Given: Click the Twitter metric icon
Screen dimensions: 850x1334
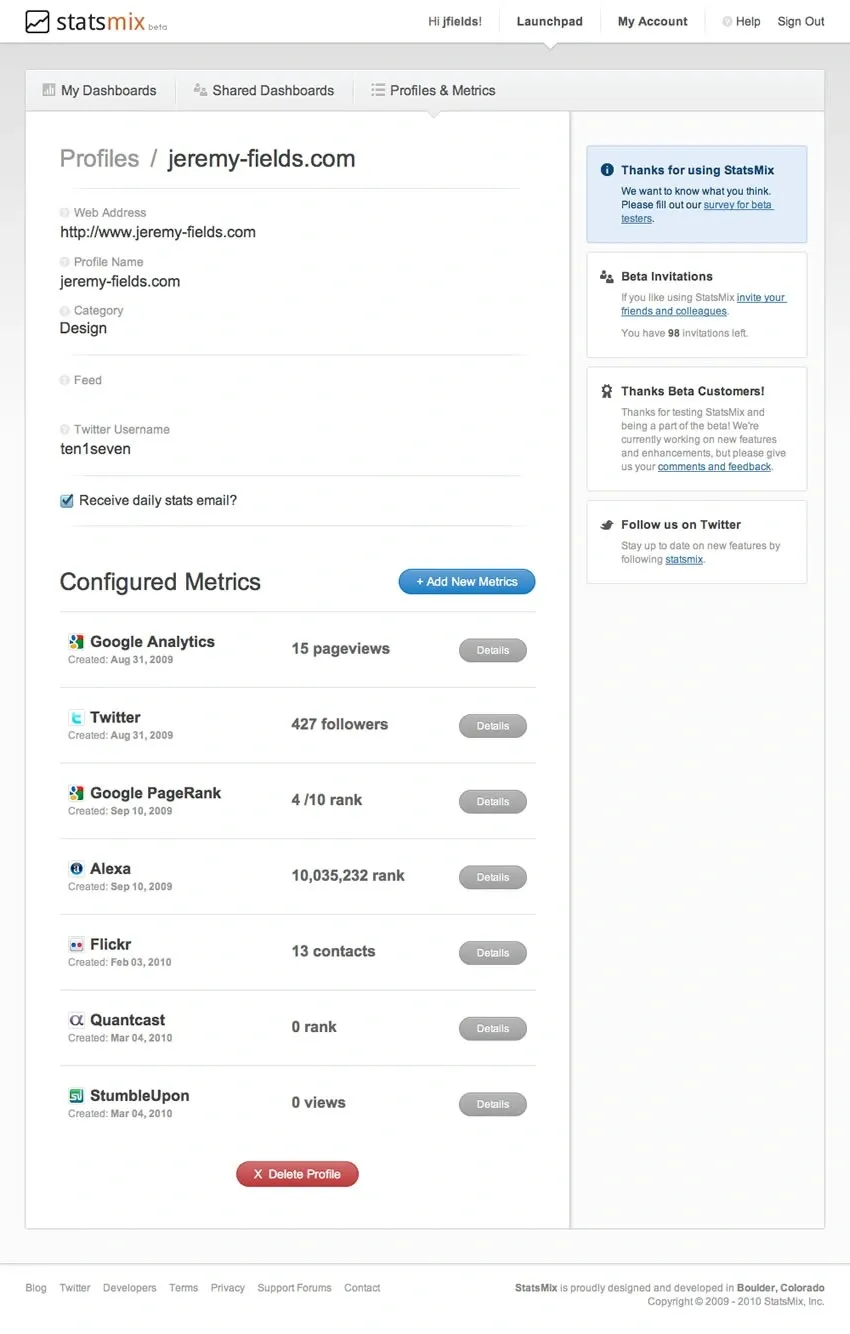Looking at the screenshot, I should [76, 717].
